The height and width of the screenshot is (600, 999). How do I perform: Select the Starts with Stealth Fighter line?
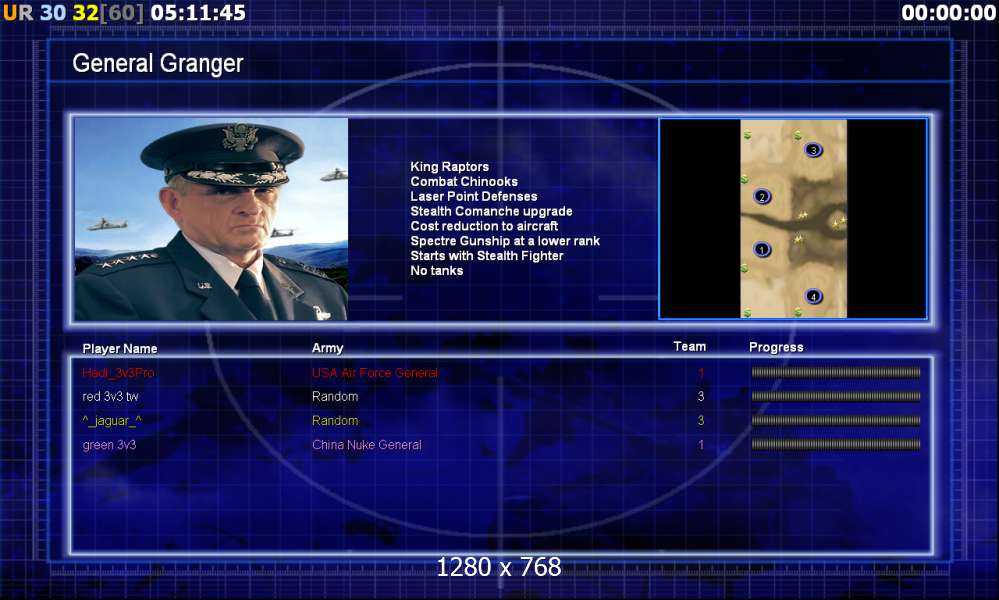pyautogui.click(x=487, y=255)
